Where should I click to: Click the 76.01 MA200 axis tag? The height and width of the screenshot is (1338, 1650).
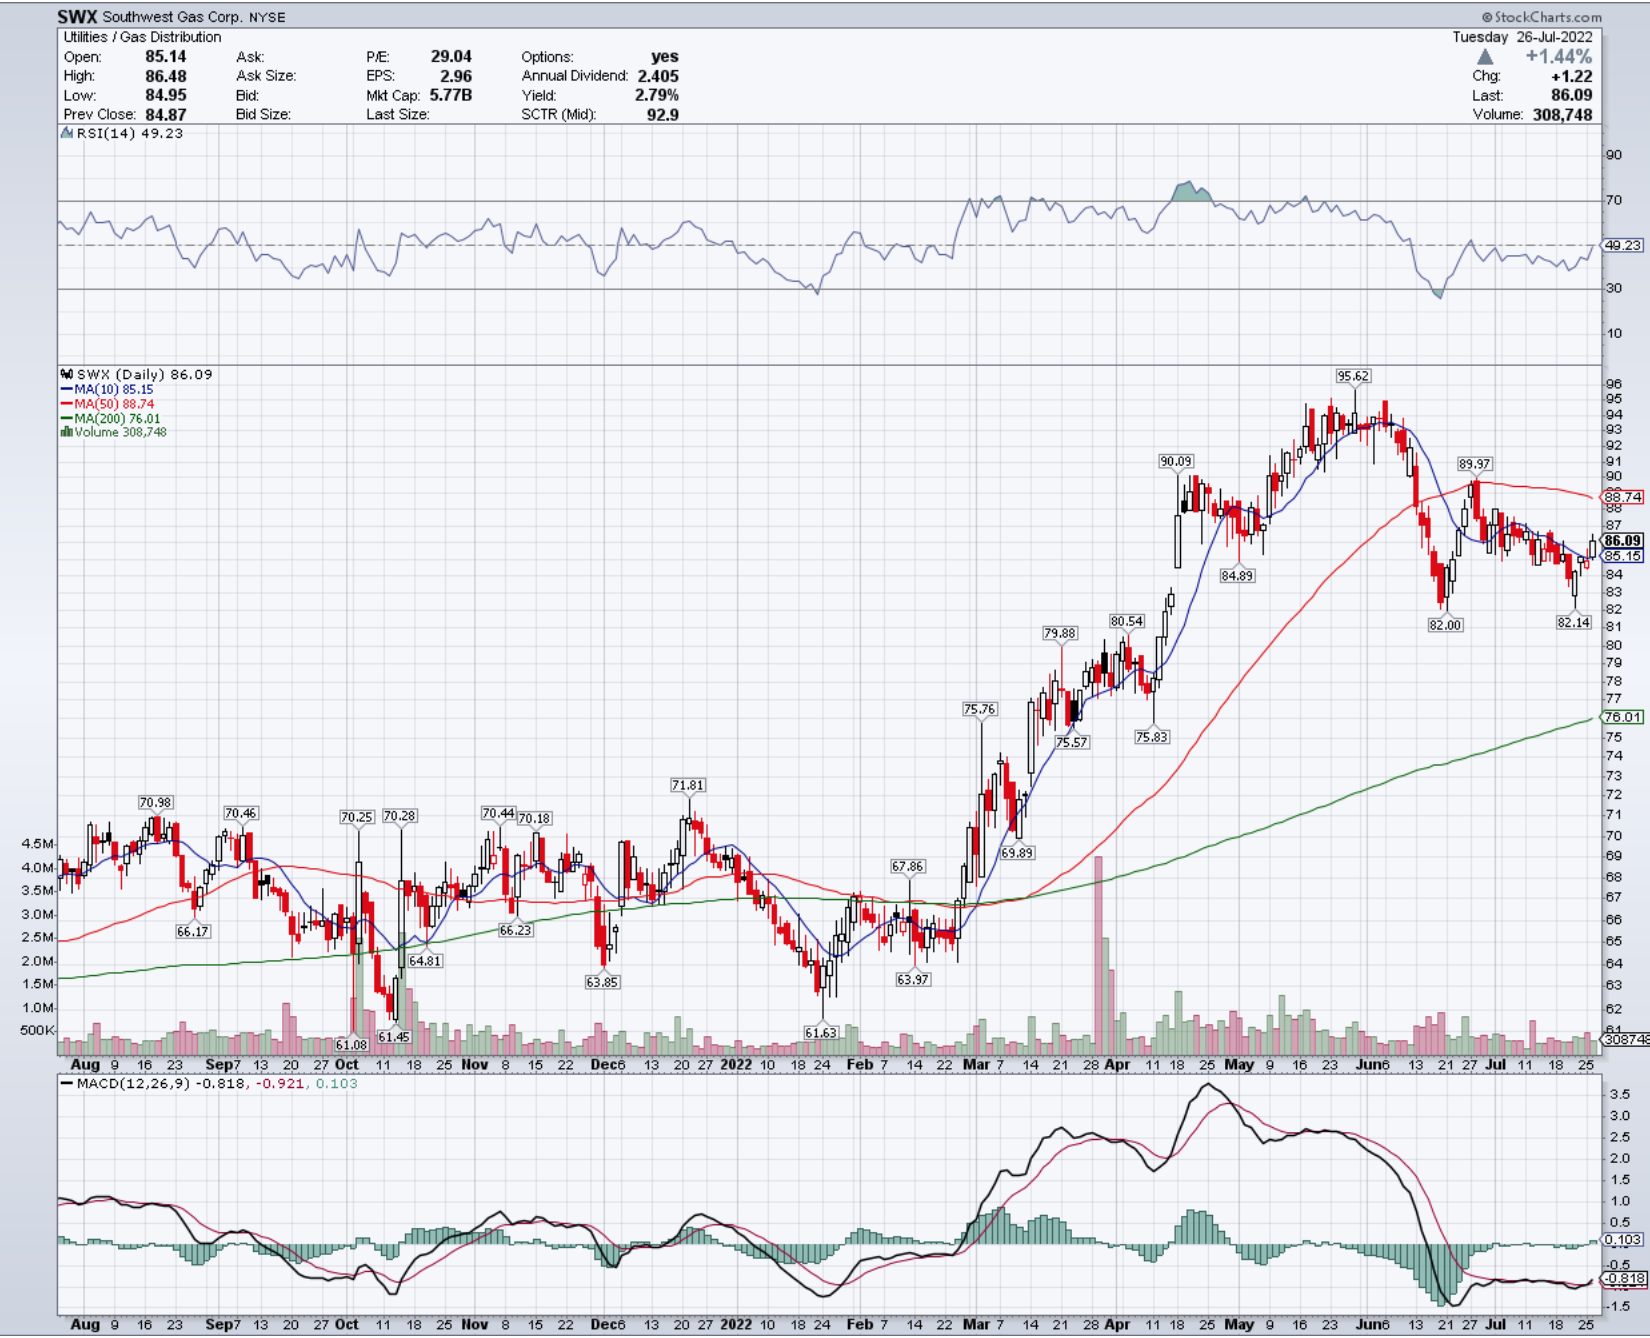click(x=1622, y=717)
